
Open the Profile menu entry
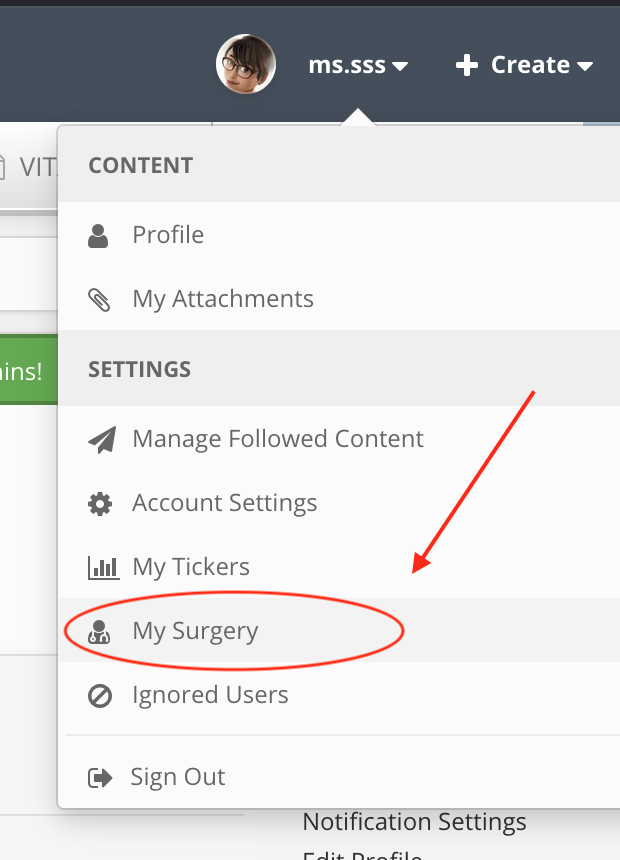[x=339, y=235]
